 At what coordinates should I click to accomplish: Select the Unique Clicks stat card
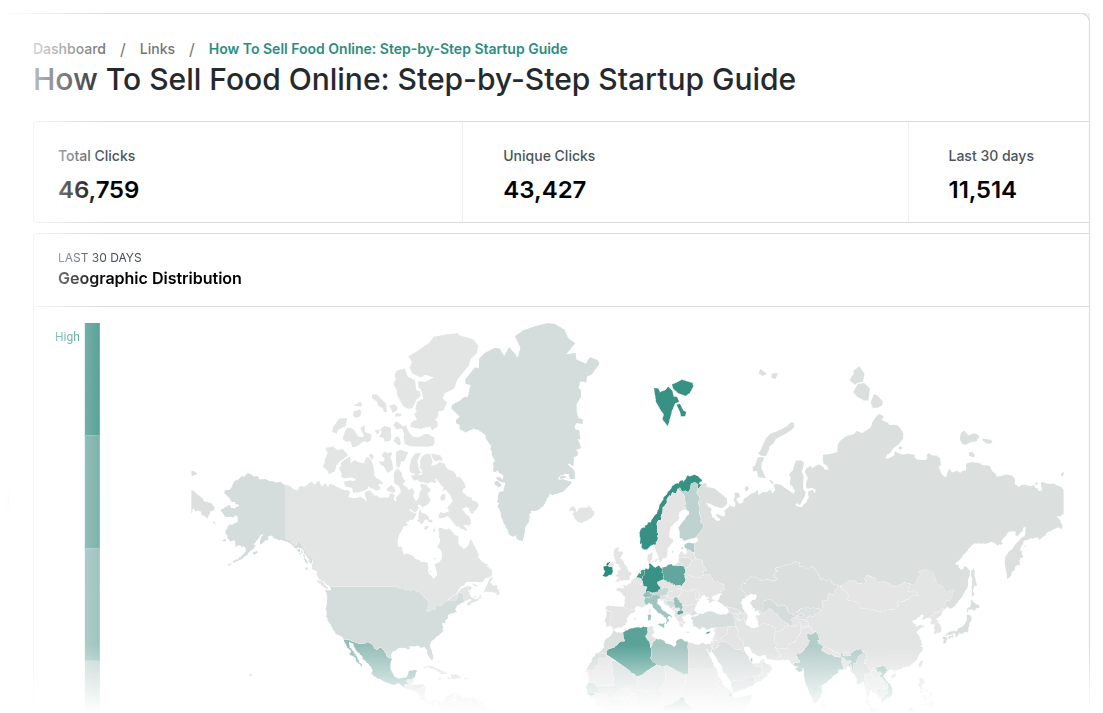click(684, 172)
